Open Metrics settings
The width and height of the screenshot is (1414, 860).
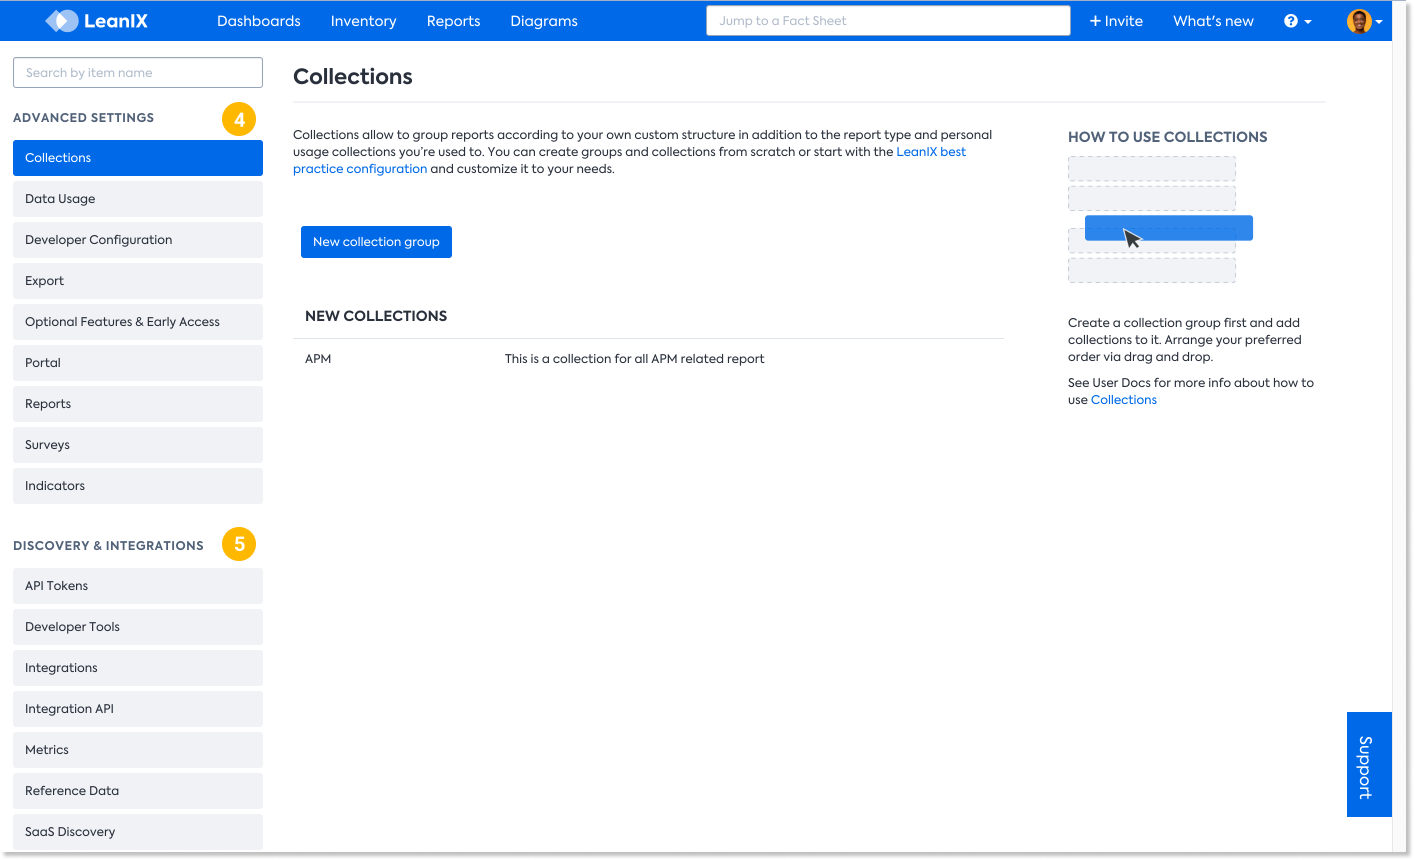138,750
